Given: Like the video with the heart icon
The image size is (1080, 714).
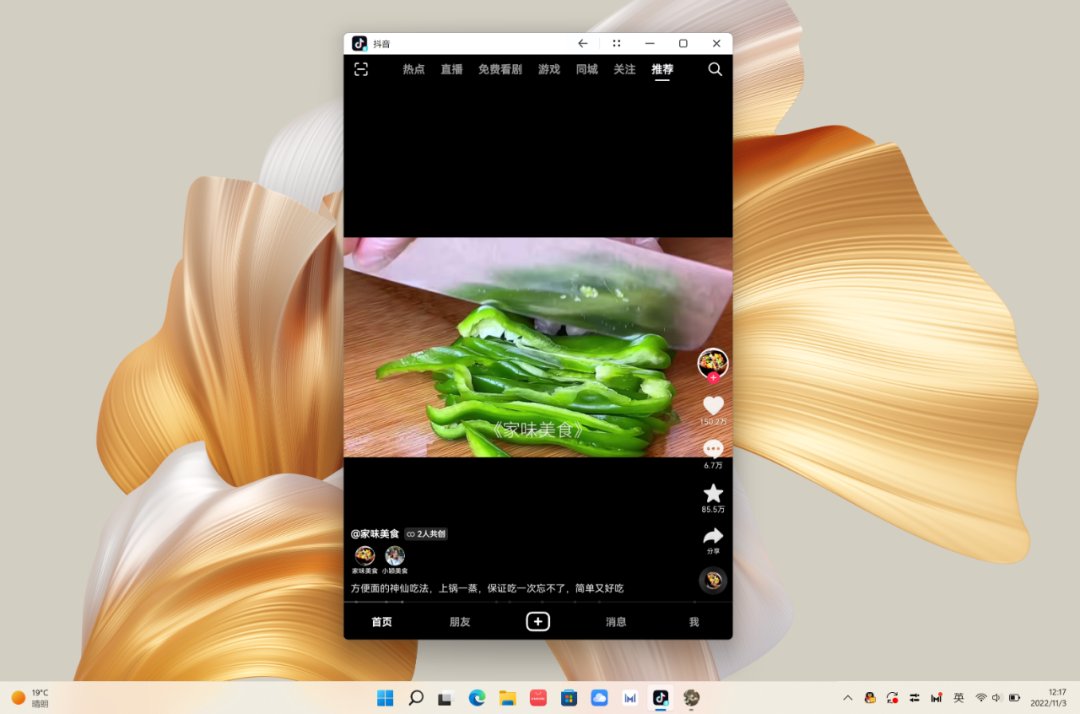Looking at the screenshot, I should point(713,405).
